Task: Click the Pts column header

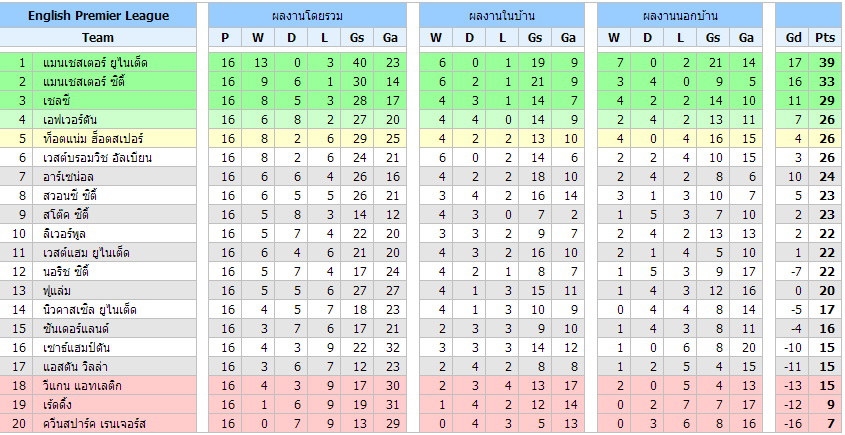Action: 825,38
